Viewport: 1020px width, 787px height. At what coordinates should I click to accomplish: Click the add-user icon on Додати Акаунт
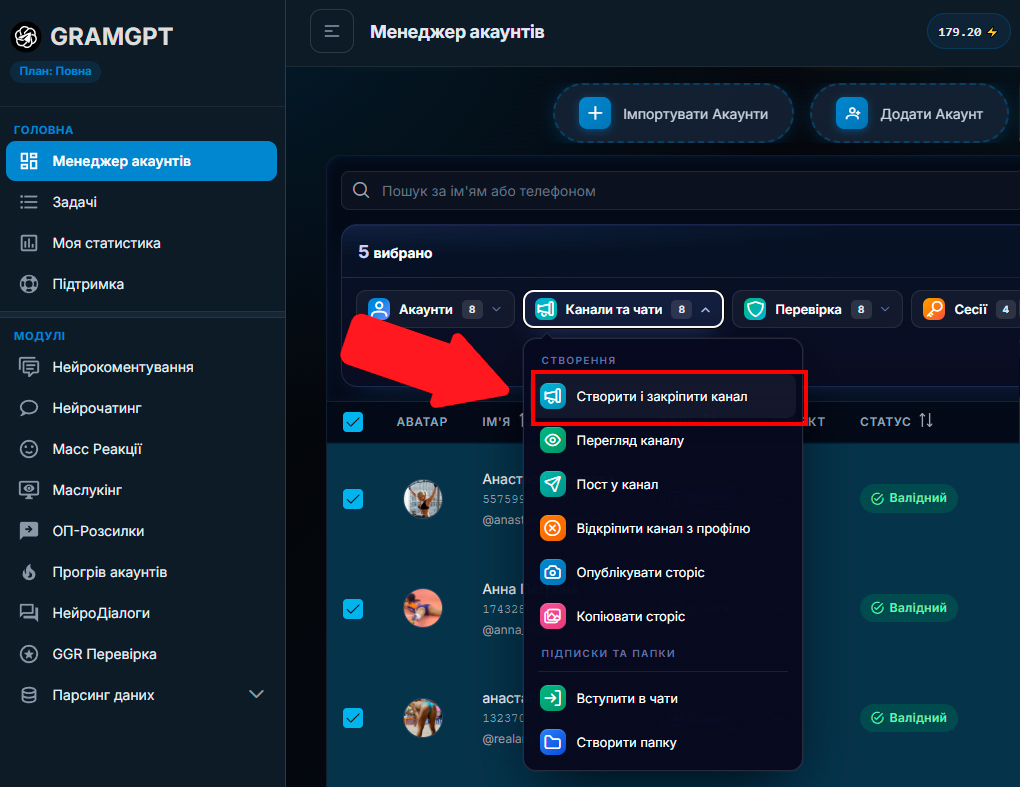click(852, 113)
